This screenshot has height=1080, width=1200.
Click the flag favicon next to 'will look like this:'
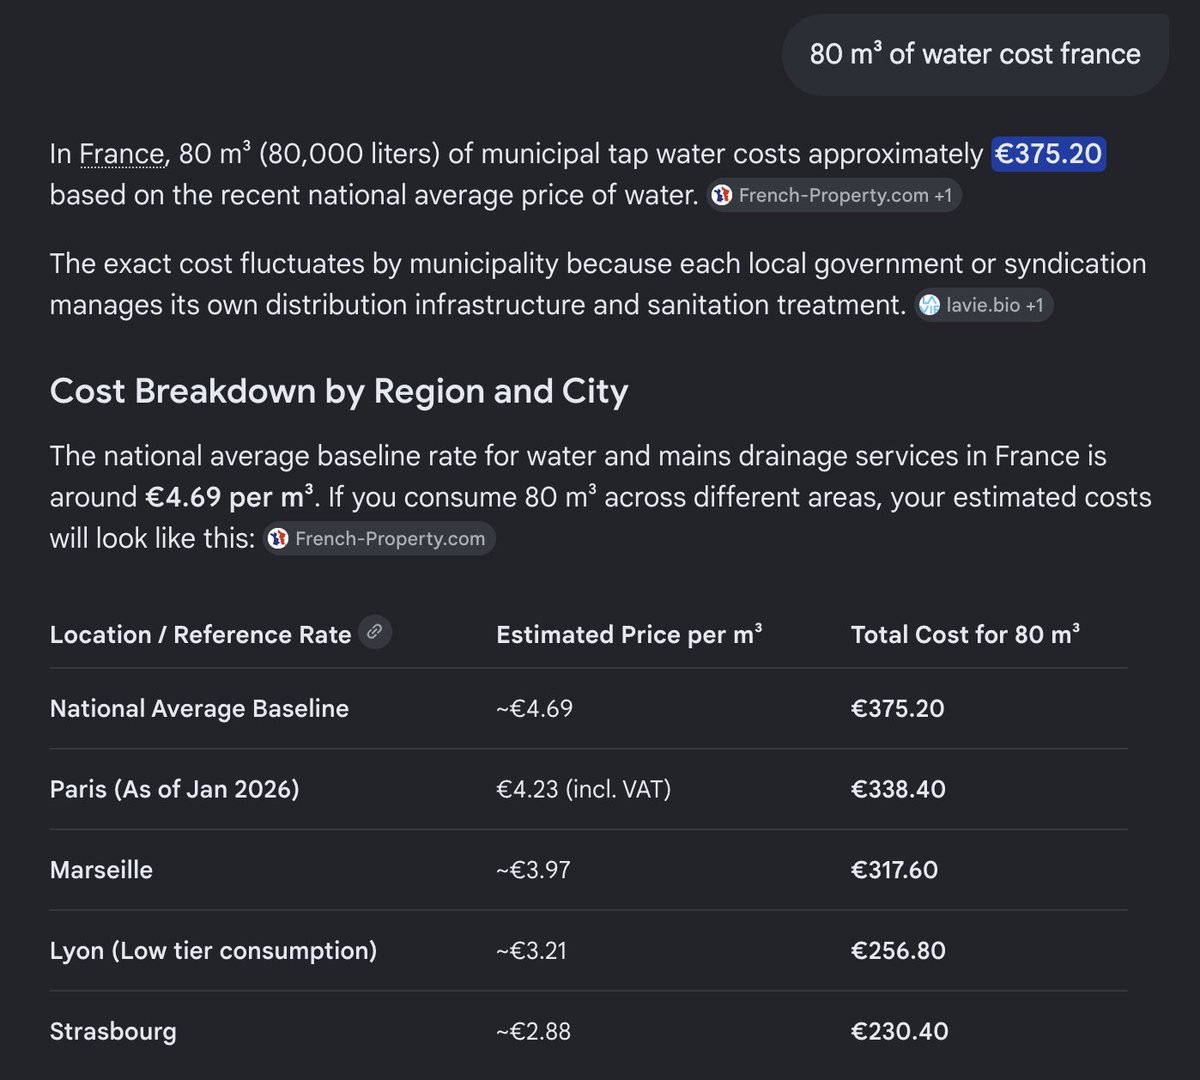click(x=279, y=538)
